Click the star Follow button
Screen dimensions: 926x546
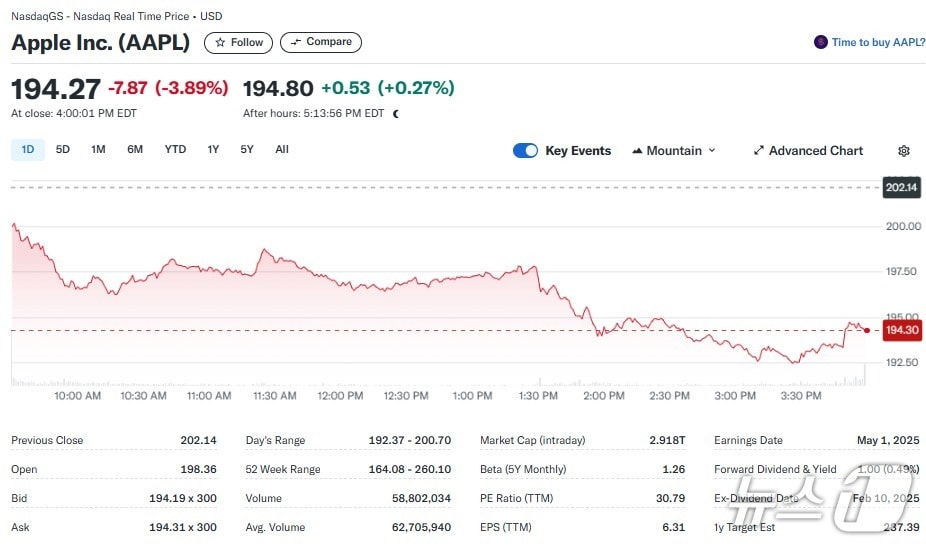(238, 42)
